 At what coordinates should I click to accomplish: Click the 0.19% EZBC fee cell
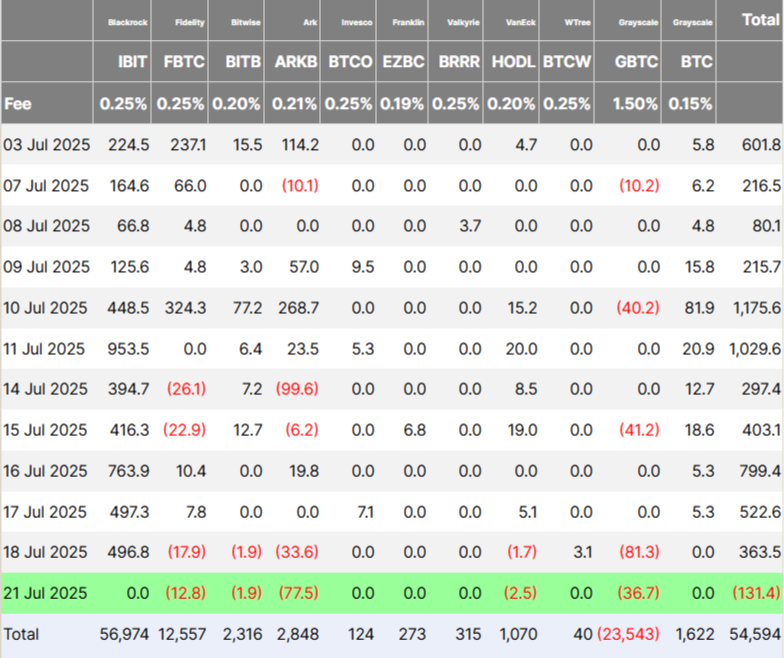point(402,104)
